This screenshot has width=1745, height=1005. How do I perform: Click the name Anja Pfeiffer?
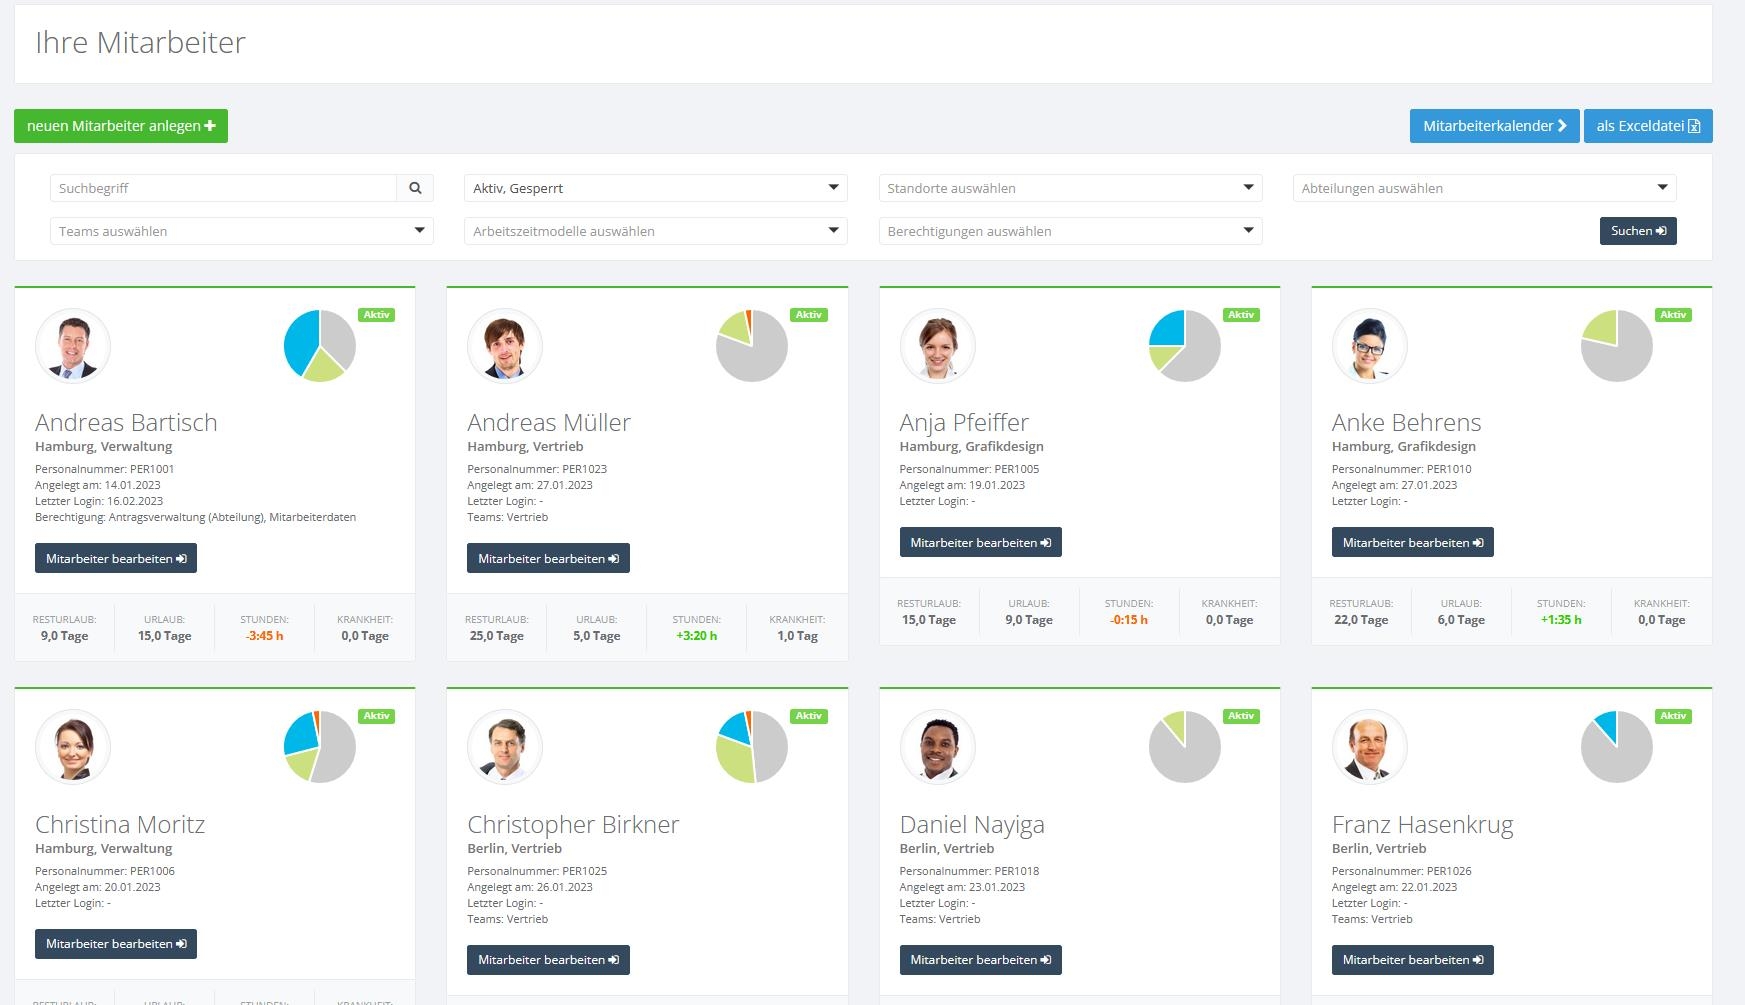[x=964, y=422]
